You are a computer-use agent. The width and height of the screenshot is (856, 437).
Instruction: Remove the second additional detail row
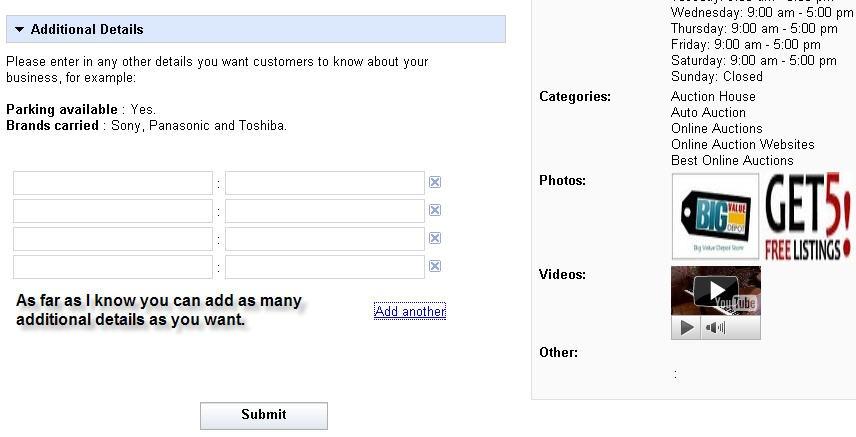435,210
